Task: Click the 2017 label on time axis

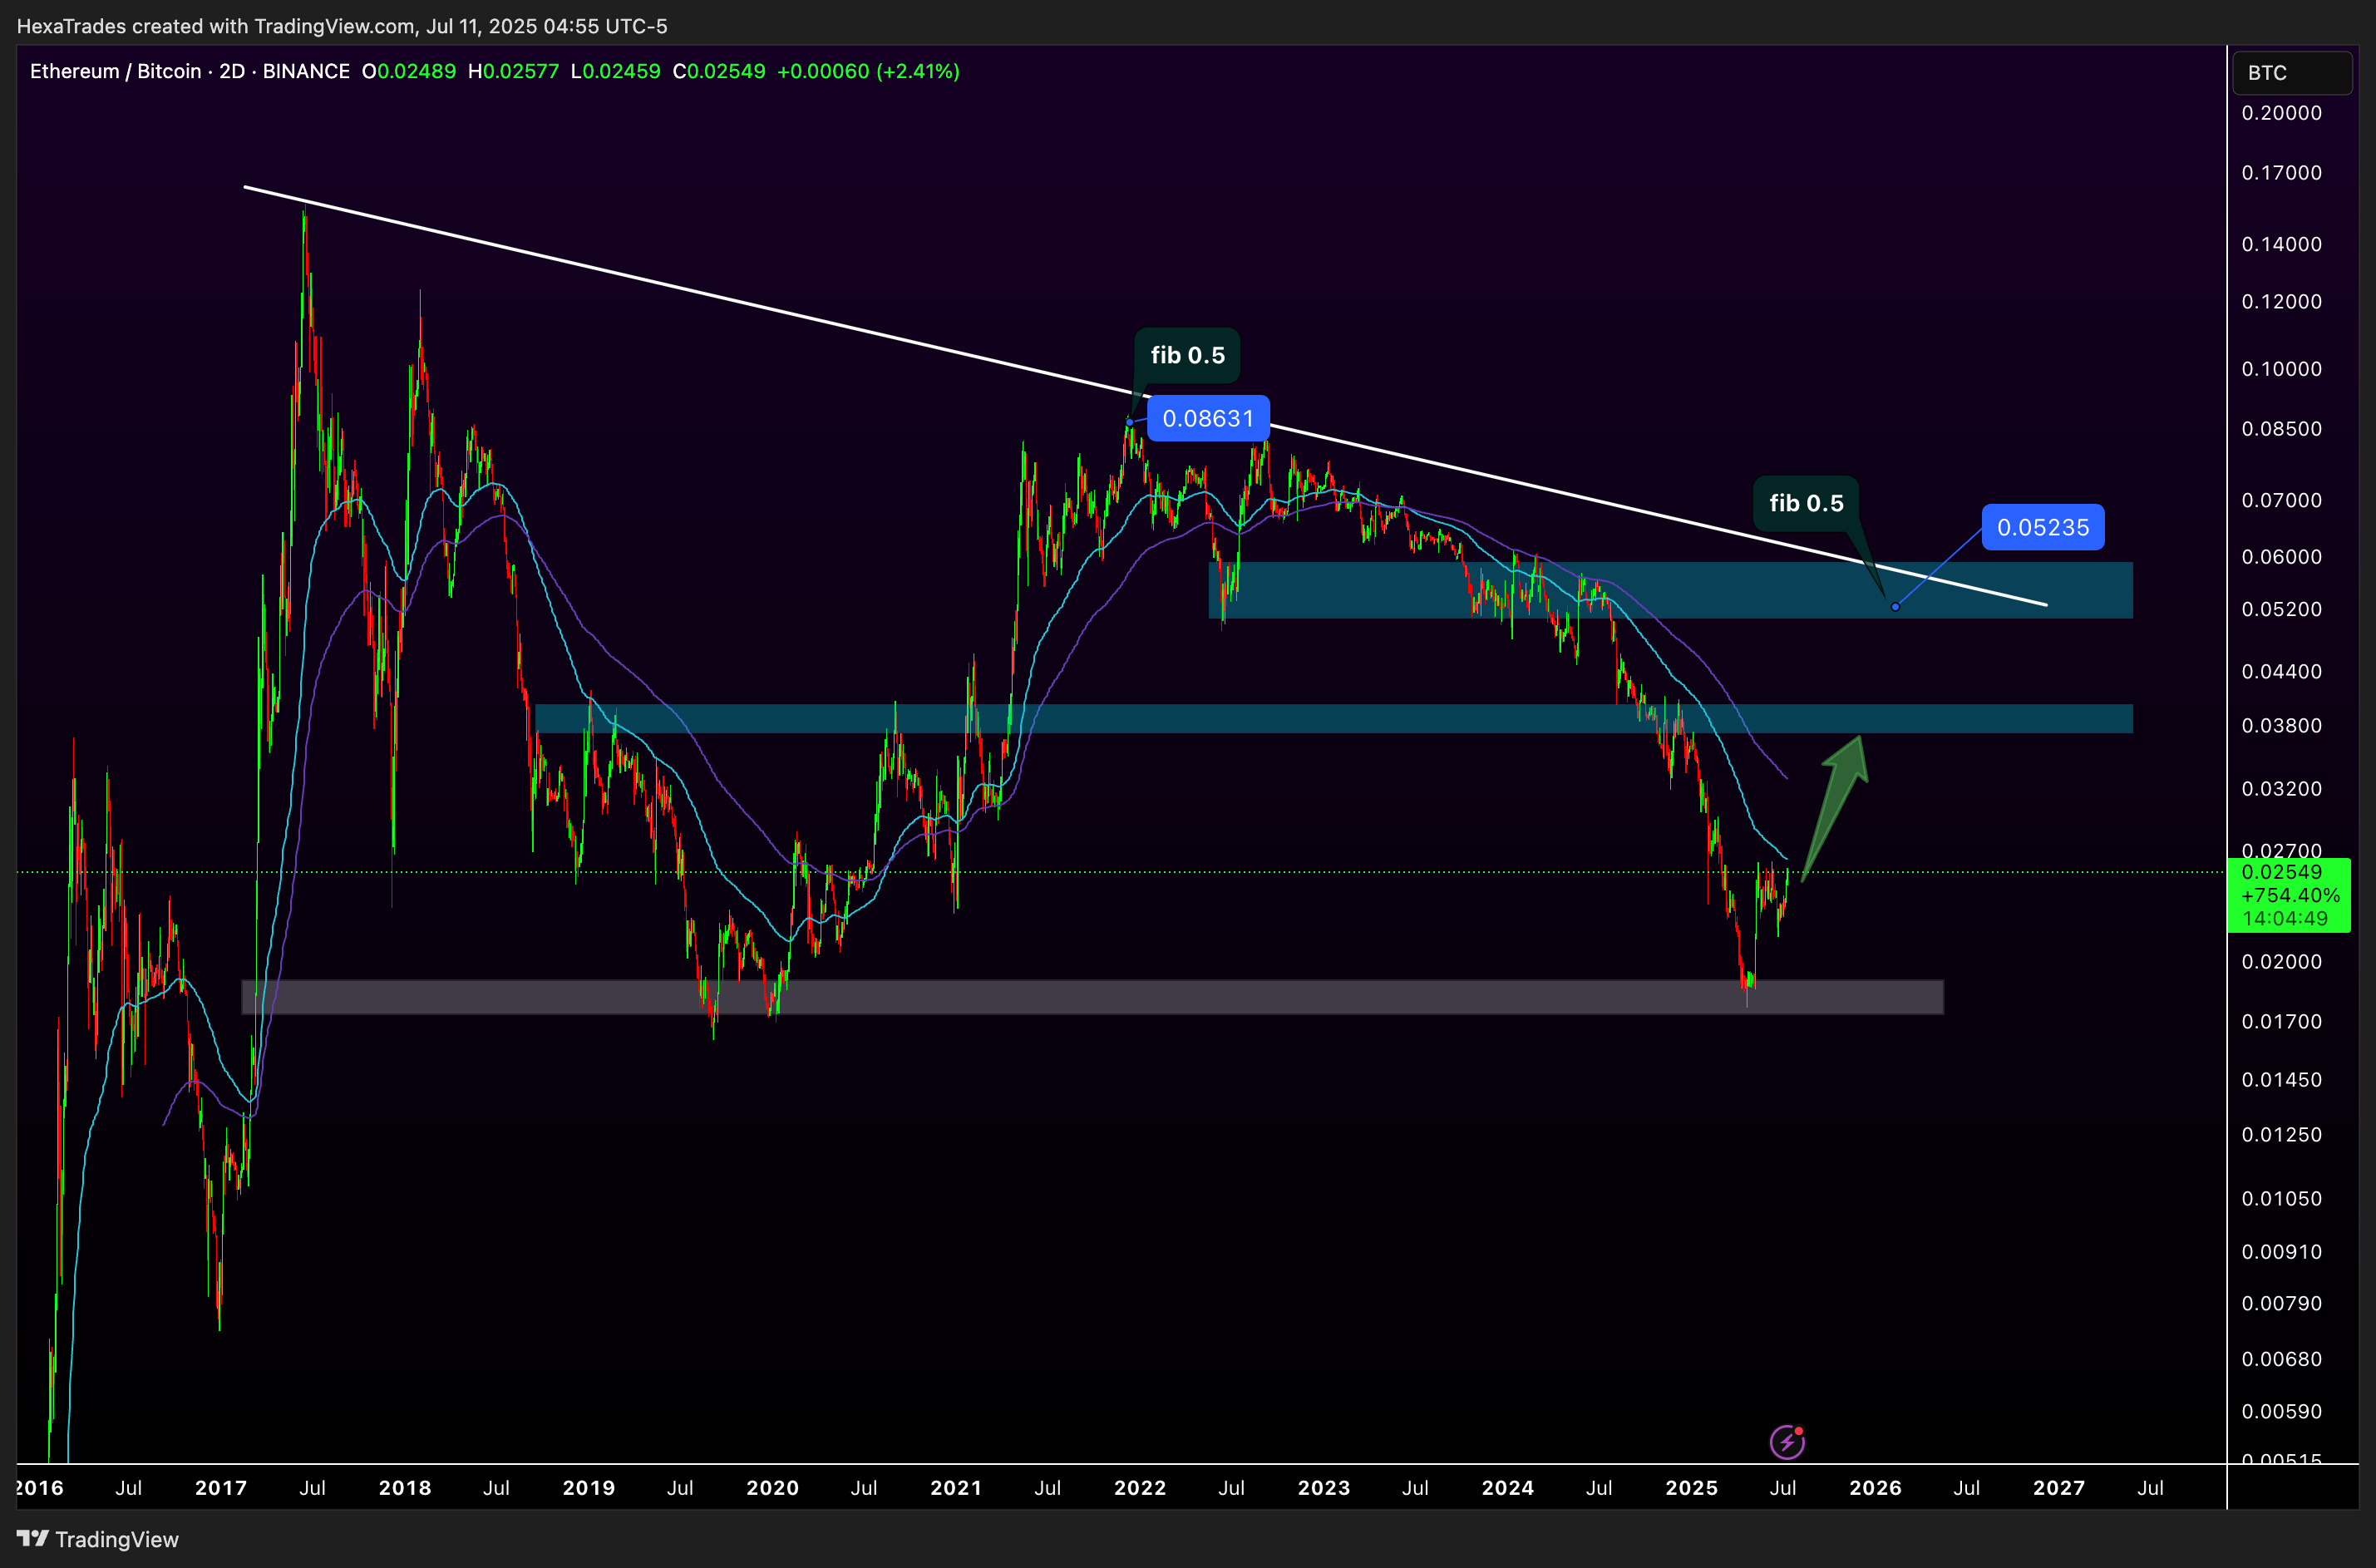Action: coord(221,1488)
